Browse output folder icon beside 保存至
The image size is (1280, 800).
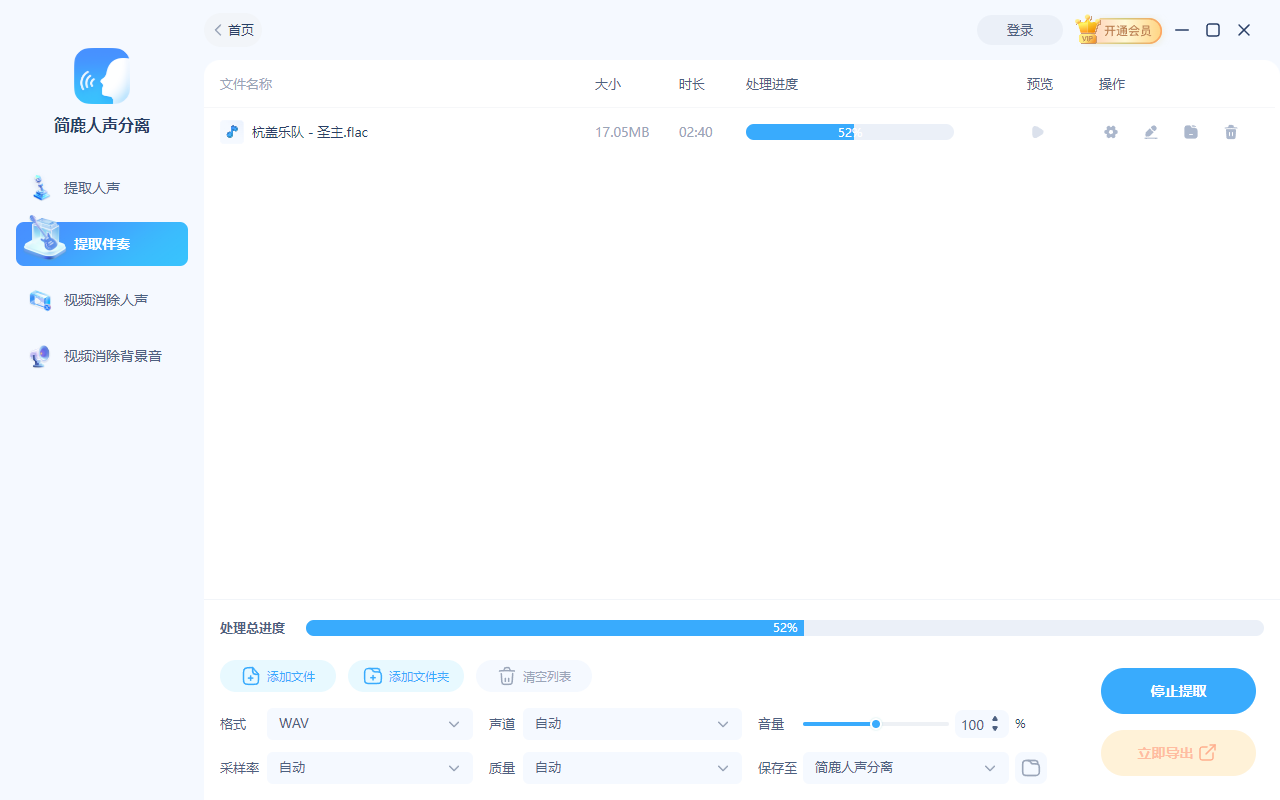tap(1030, 767)
